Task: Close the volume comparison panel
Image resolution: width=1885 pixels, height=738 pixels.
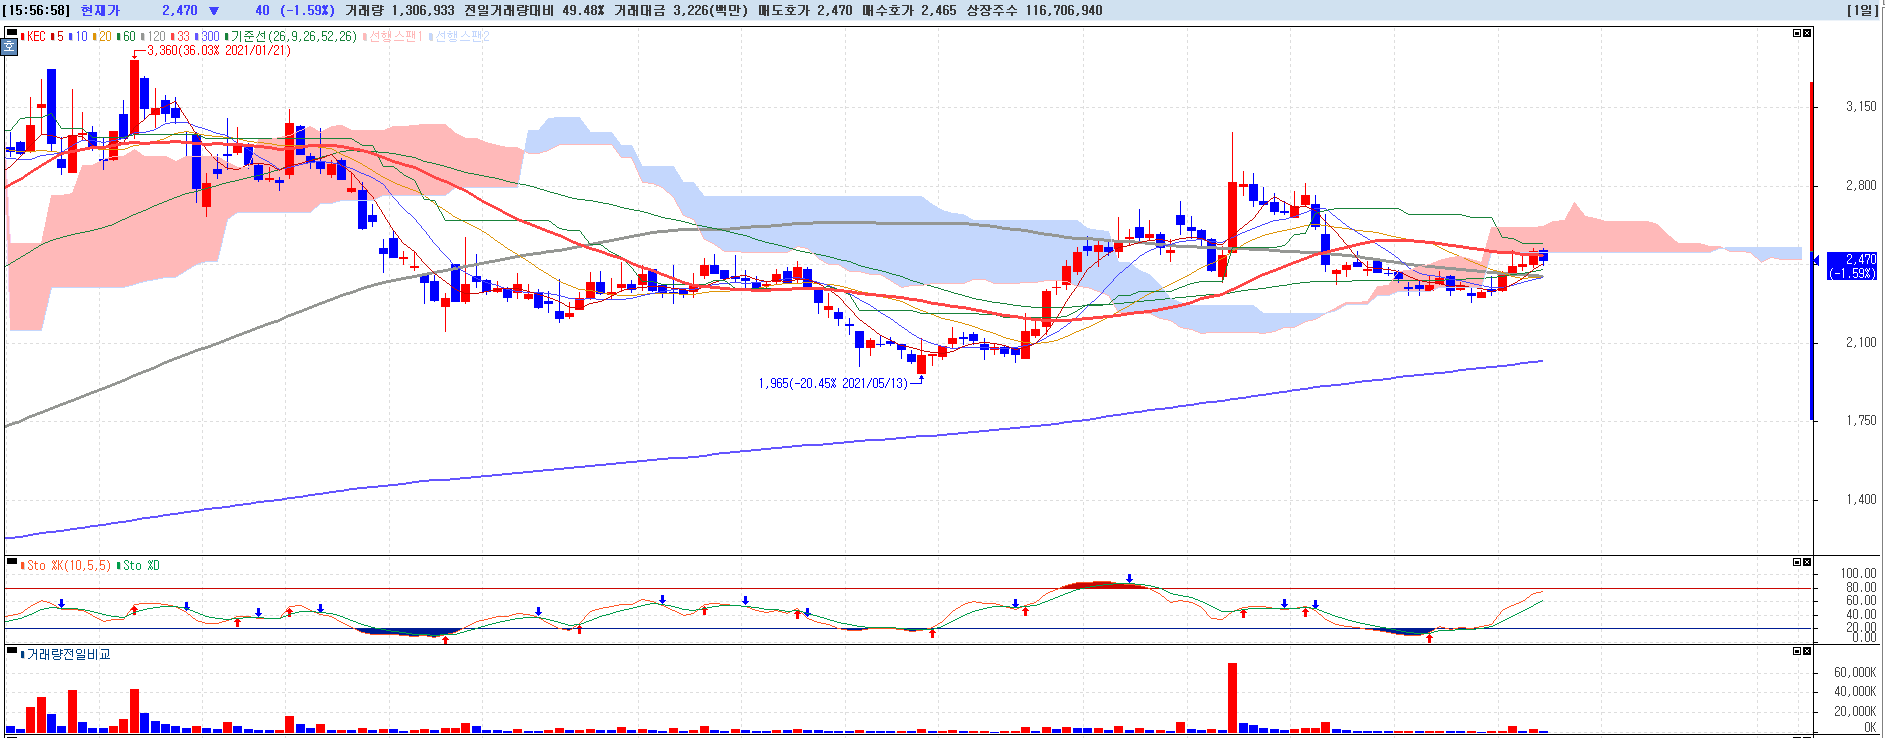Action: pyautogui.click(x=1806, y=651)
